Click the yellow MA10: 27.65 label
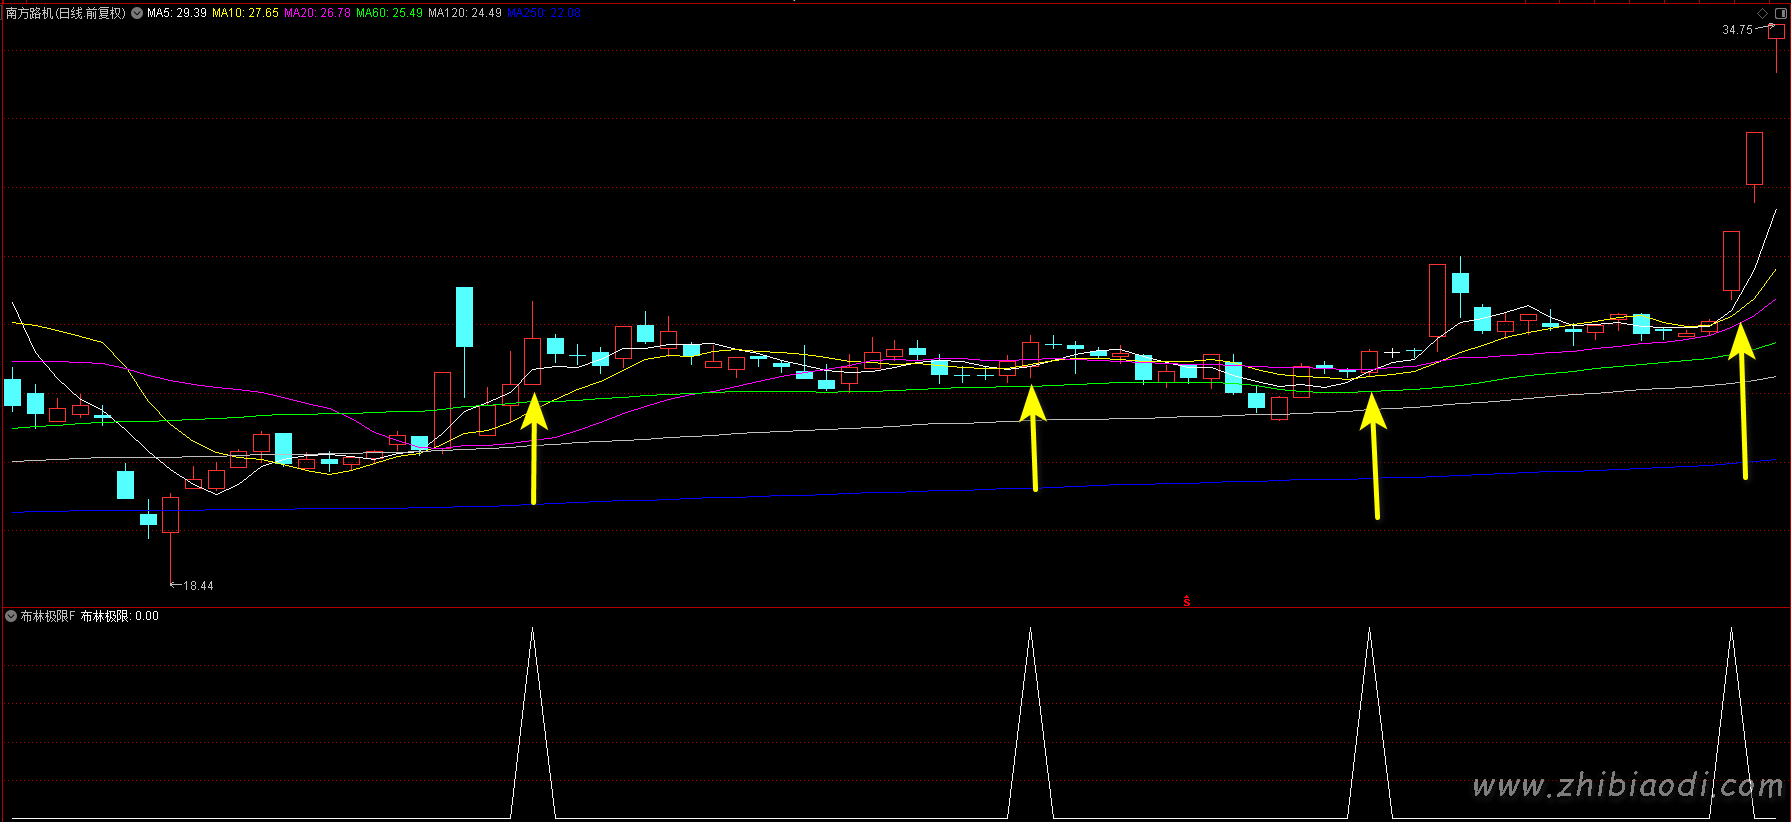The width and height of the screenshot is (1791, 822). (x=245, y=13)
